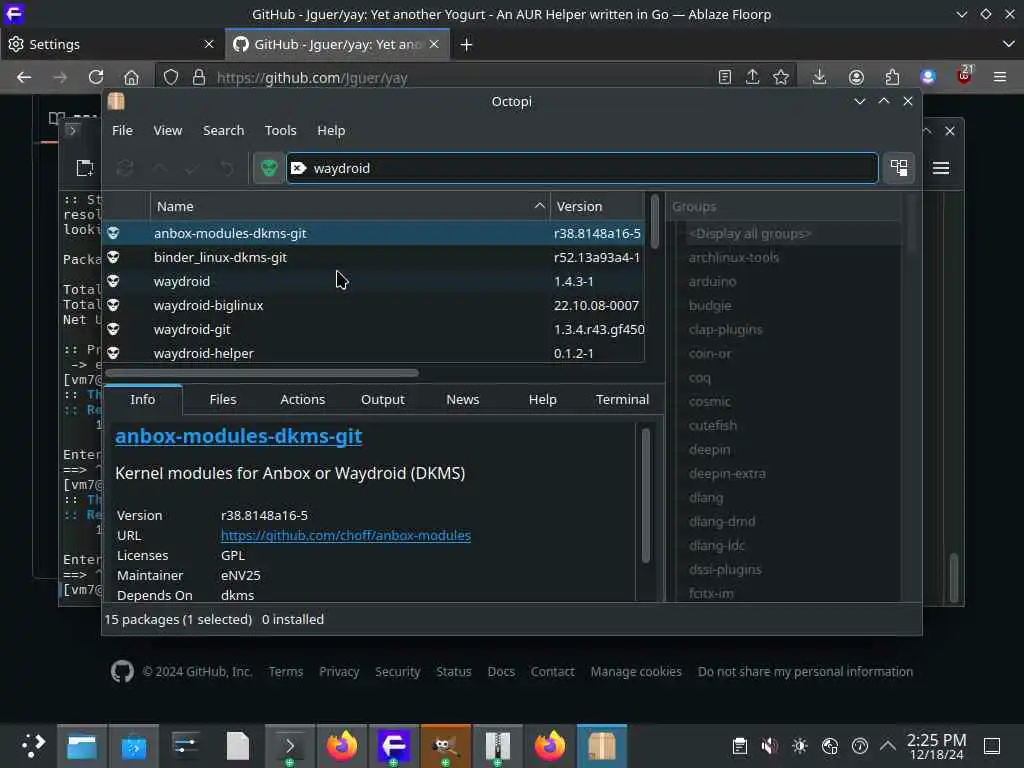Open the Help menu in Octopi
Viewport: 1024px width, 768px height.
[x=331, y=131]
